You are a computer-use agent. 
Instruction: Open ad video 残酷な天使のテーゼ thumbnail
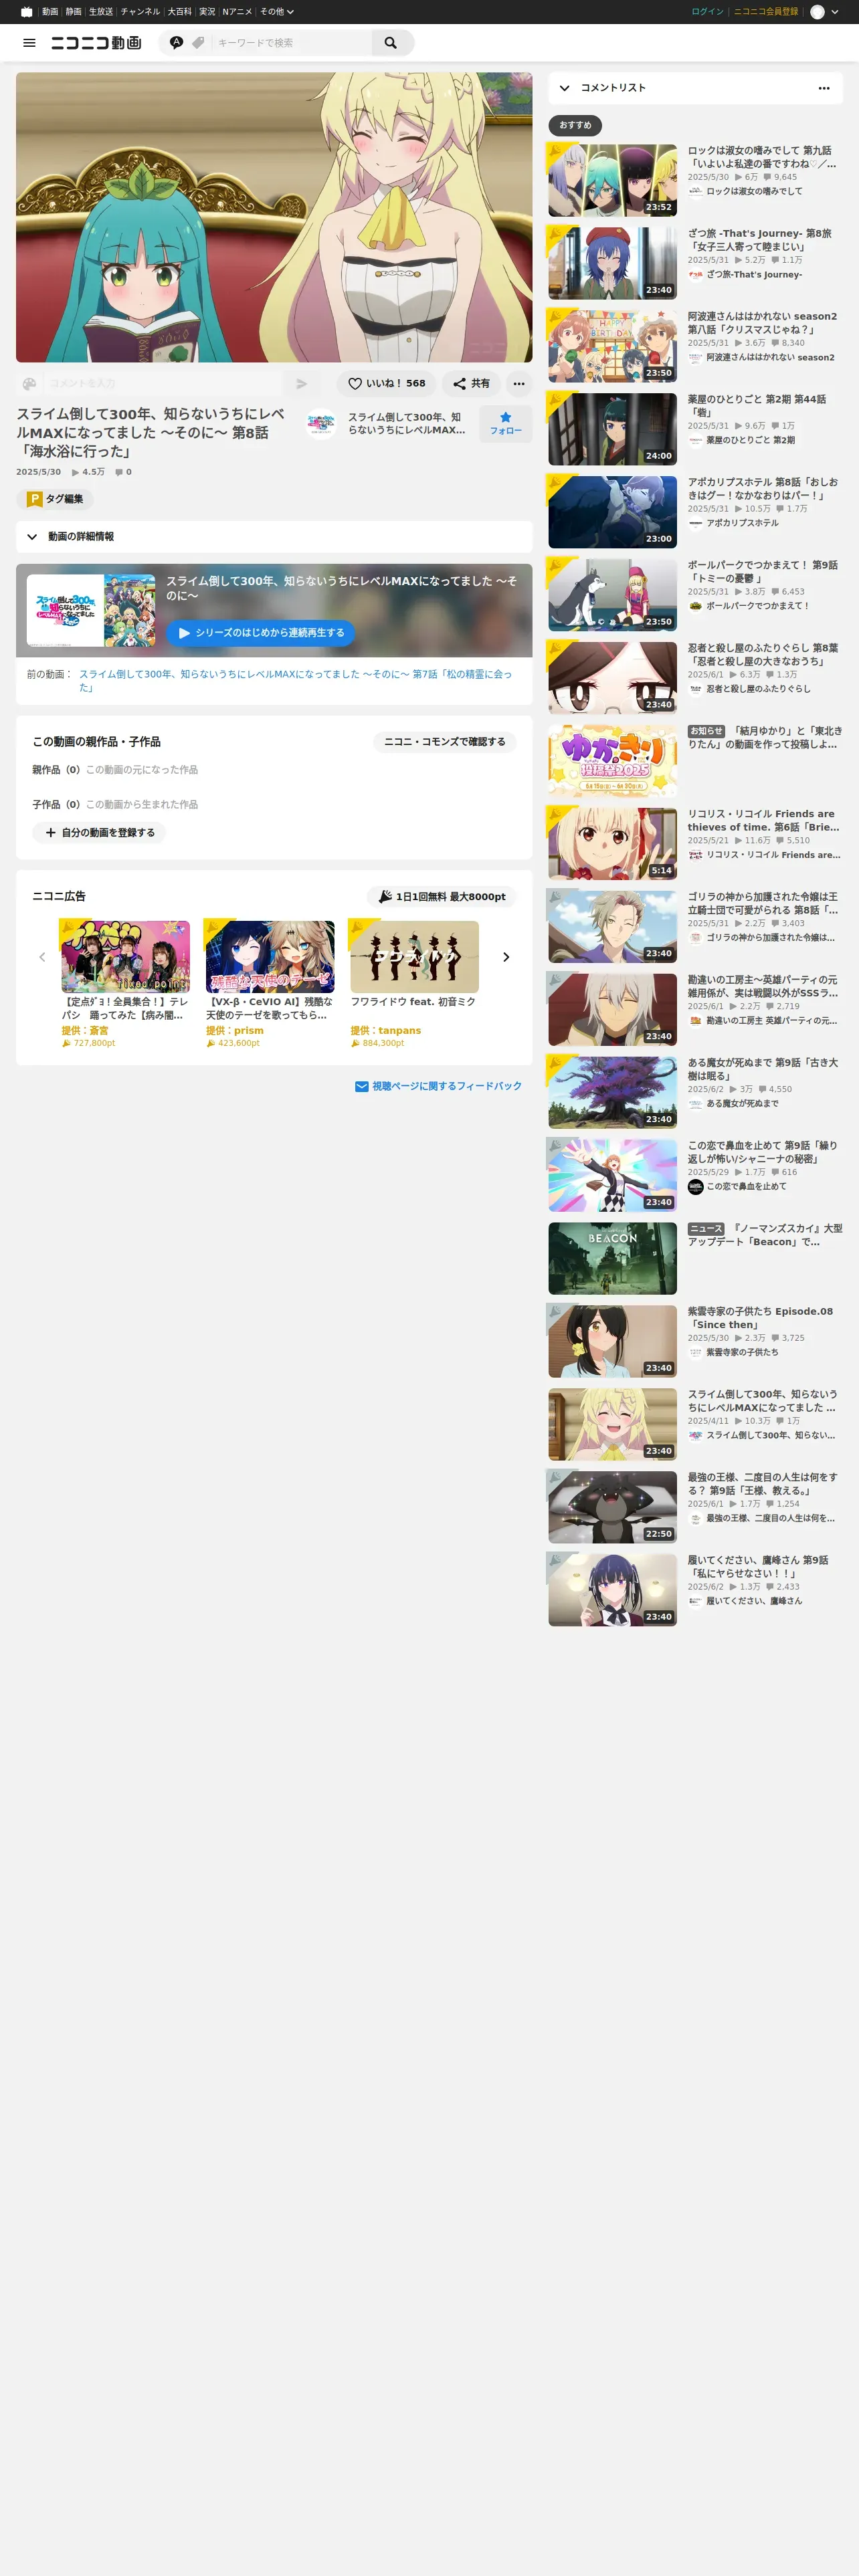pyautogui.click(x=270, y=957)
